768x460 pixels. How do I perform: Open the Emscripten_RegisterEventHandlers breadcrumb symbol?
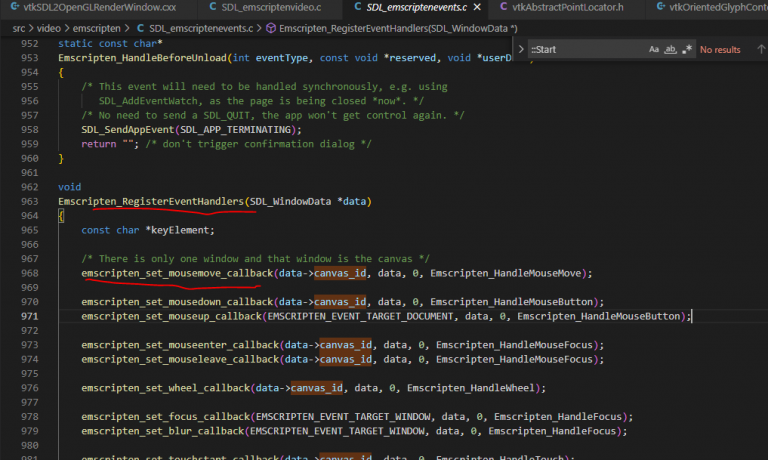tap(398, 28)
